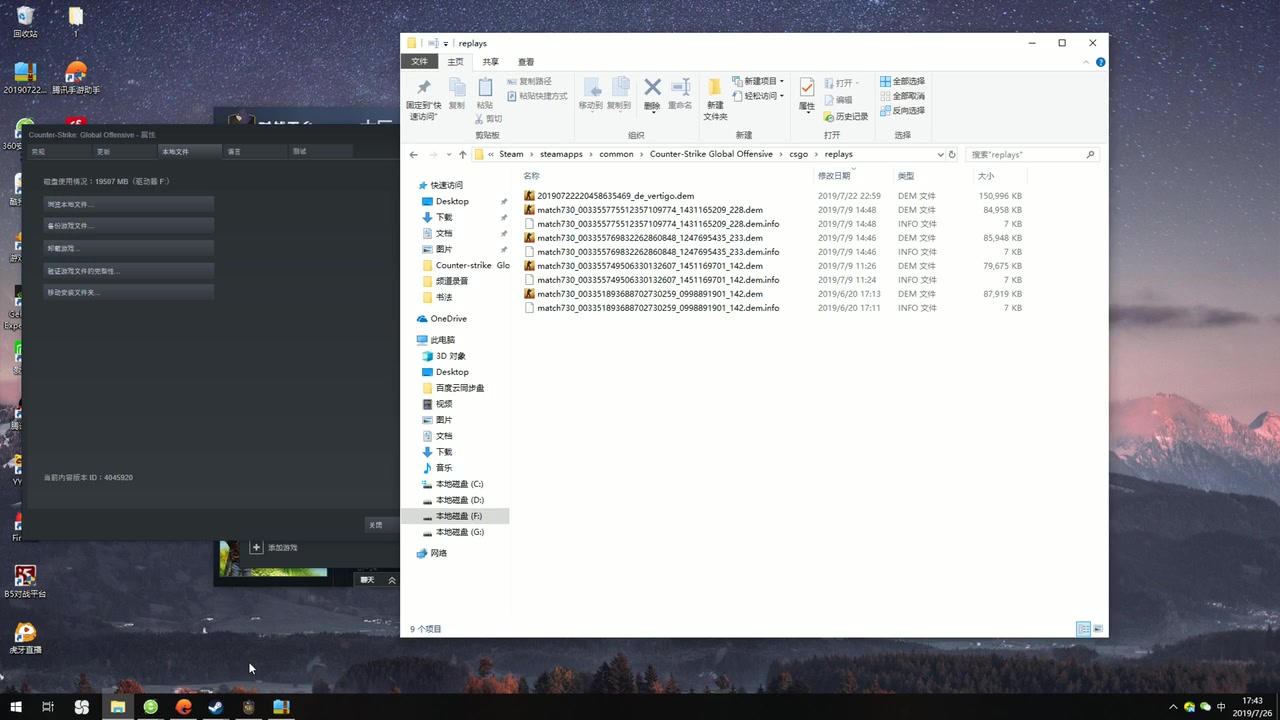Open the File (文件) ribbon tab
Image resolution: width=1280 pixels, height=720 pixels.
(x=419, y=62)
